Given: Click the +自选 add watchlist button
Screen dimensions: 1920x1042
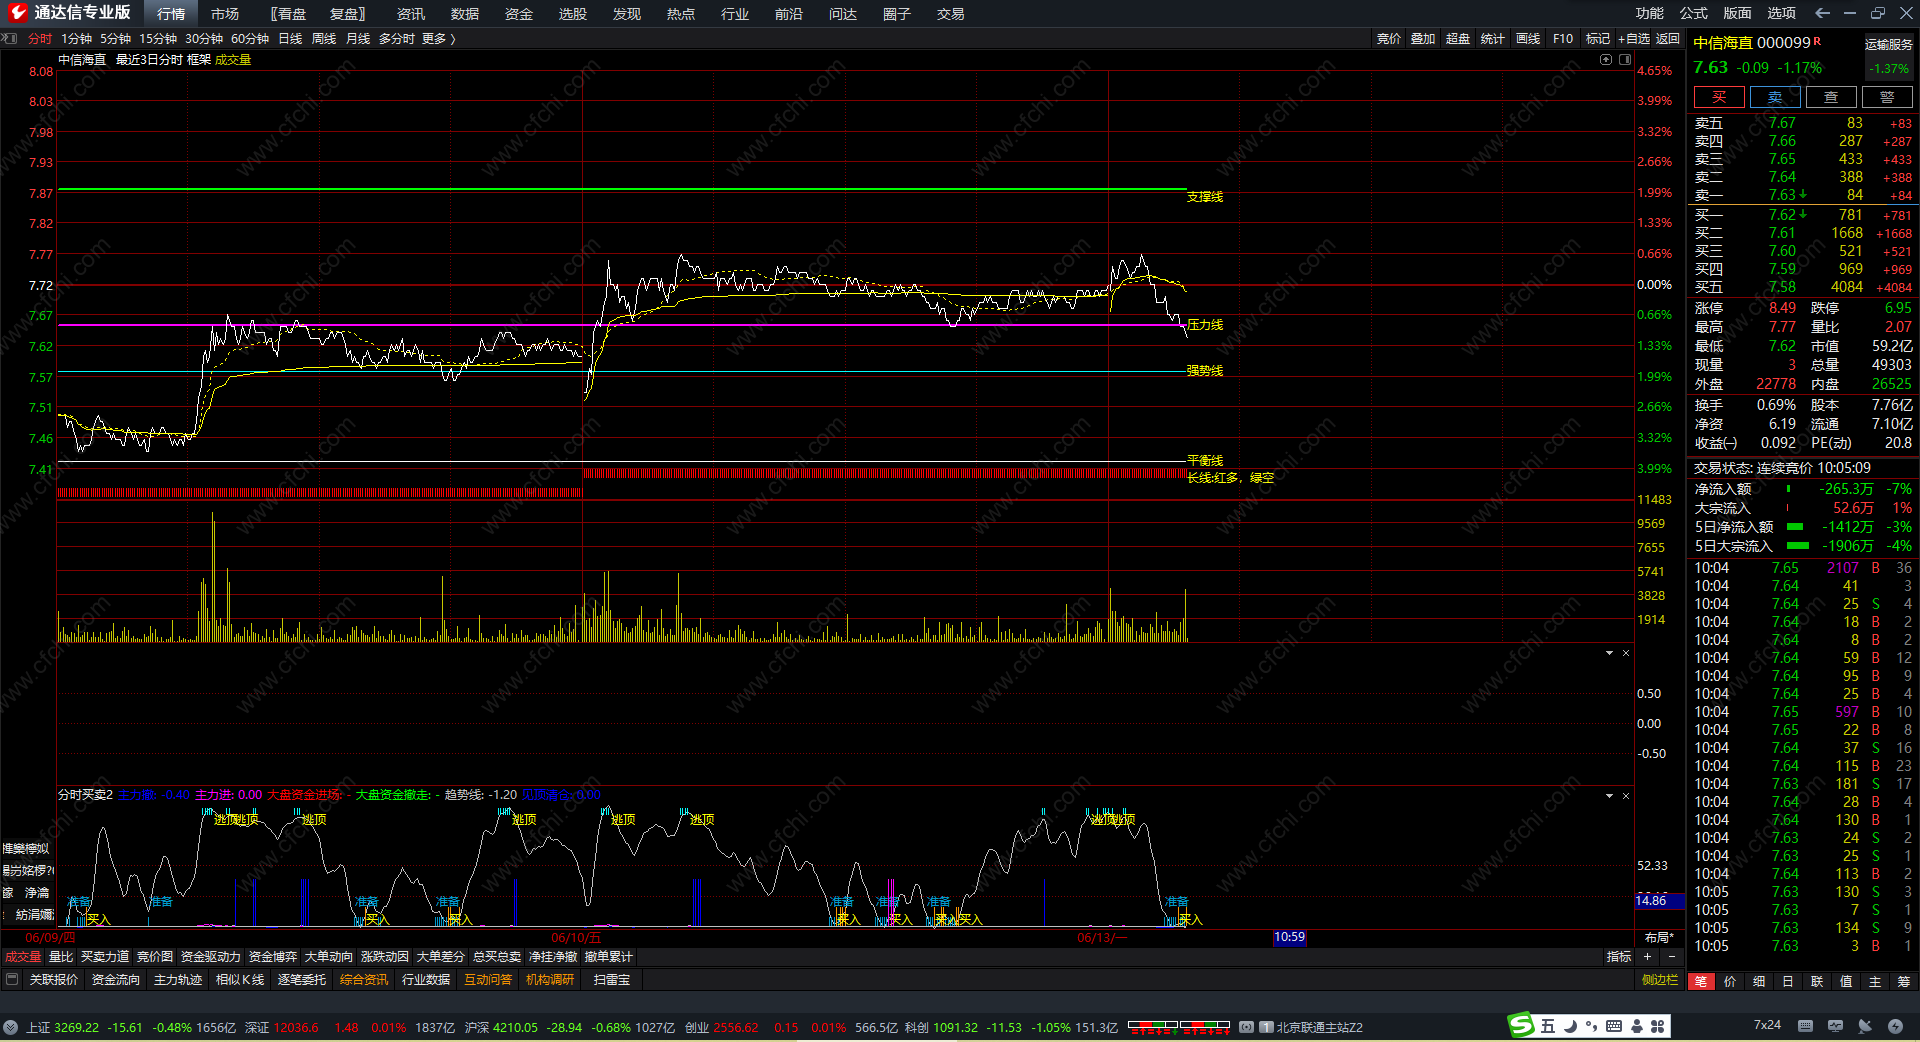Looking at the screenshot, I should click(1634, 39).
